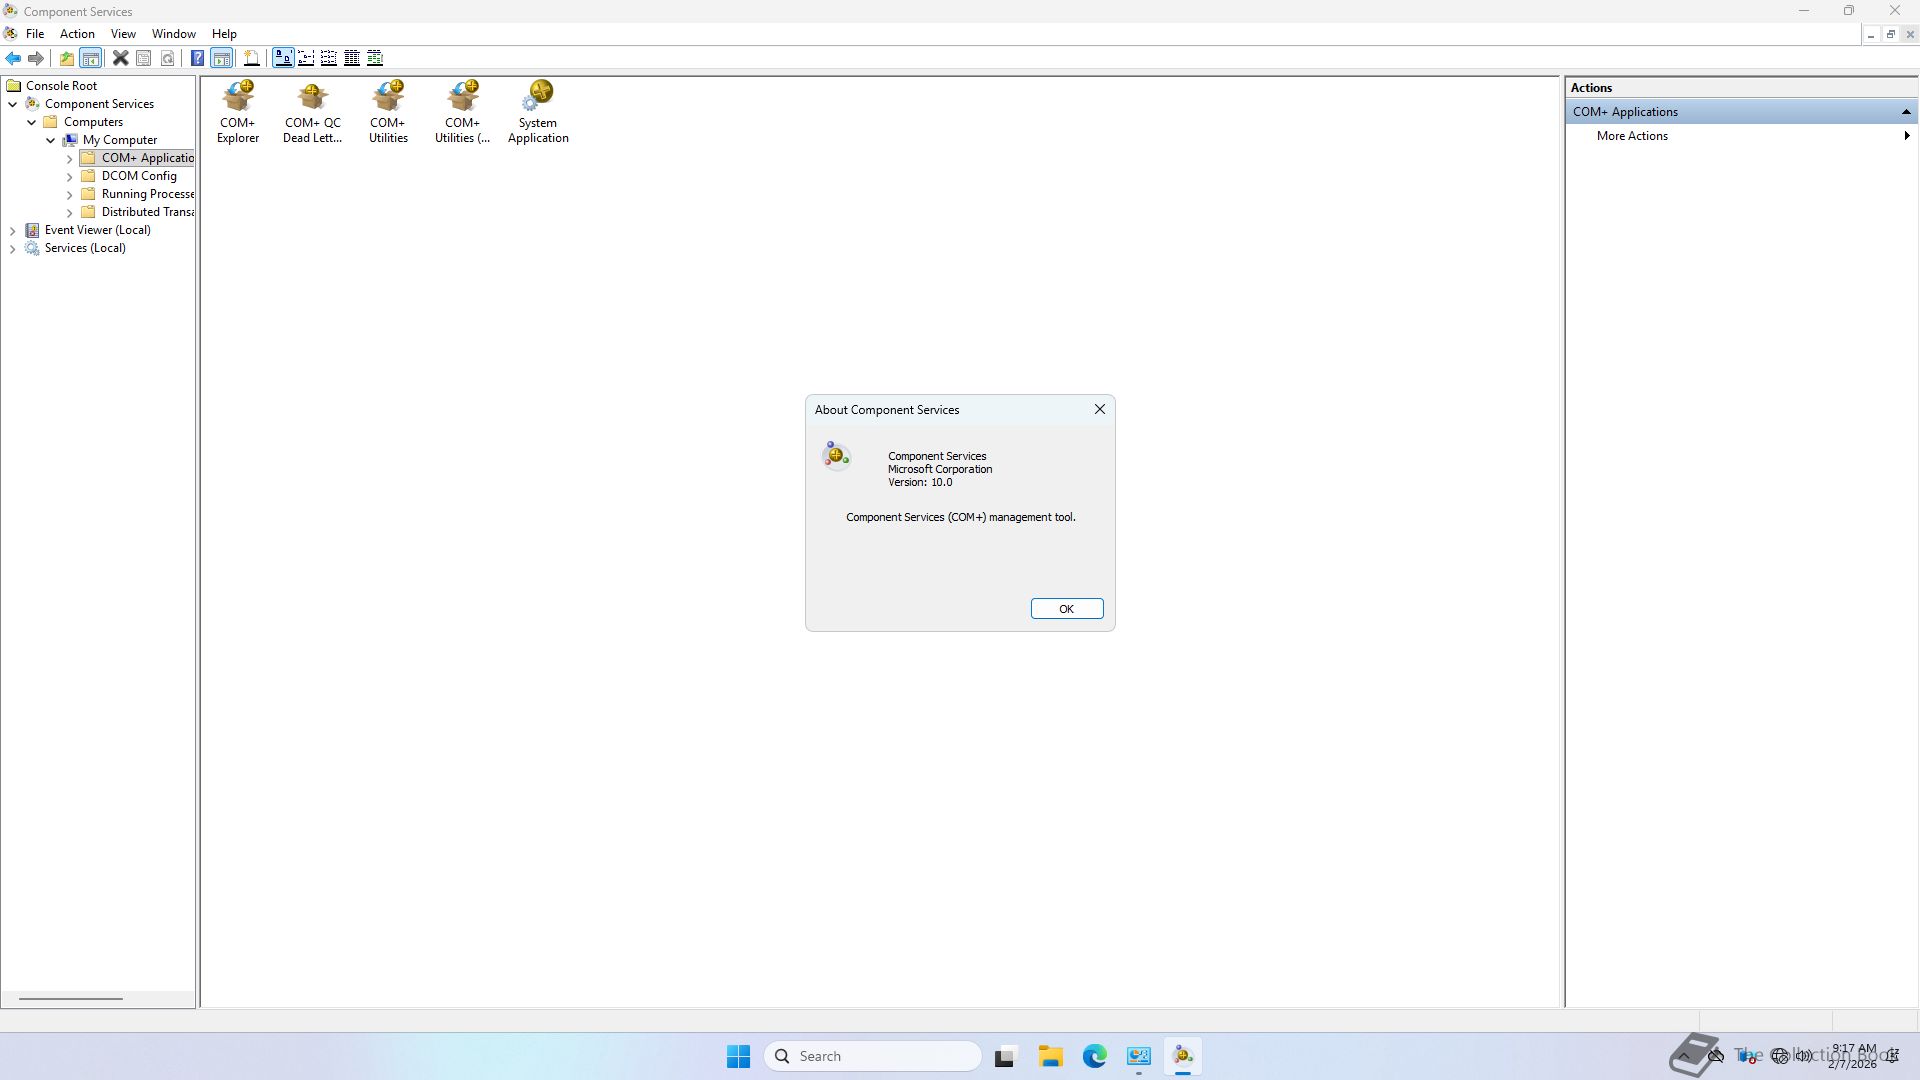
Task: Open the Window menu
Action: [x=173, y=34]
